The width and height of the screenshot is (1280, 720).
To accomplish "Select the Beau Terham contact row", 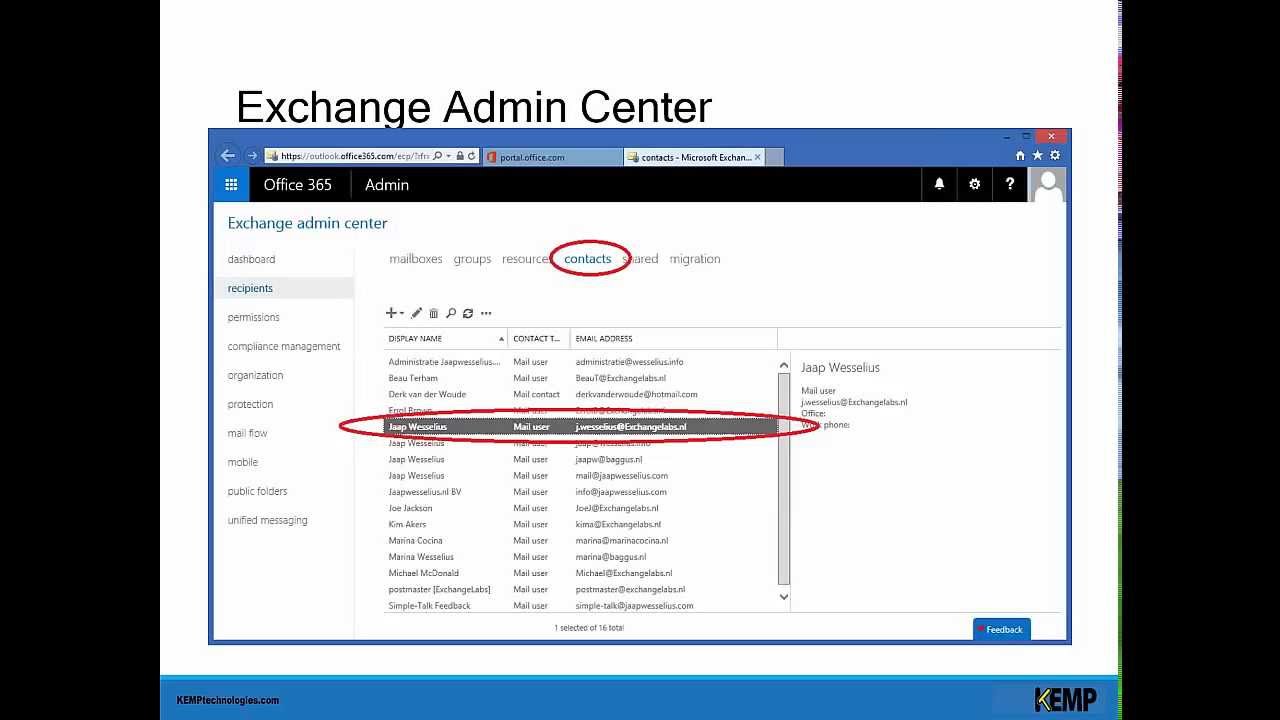I will pos(580,378).
